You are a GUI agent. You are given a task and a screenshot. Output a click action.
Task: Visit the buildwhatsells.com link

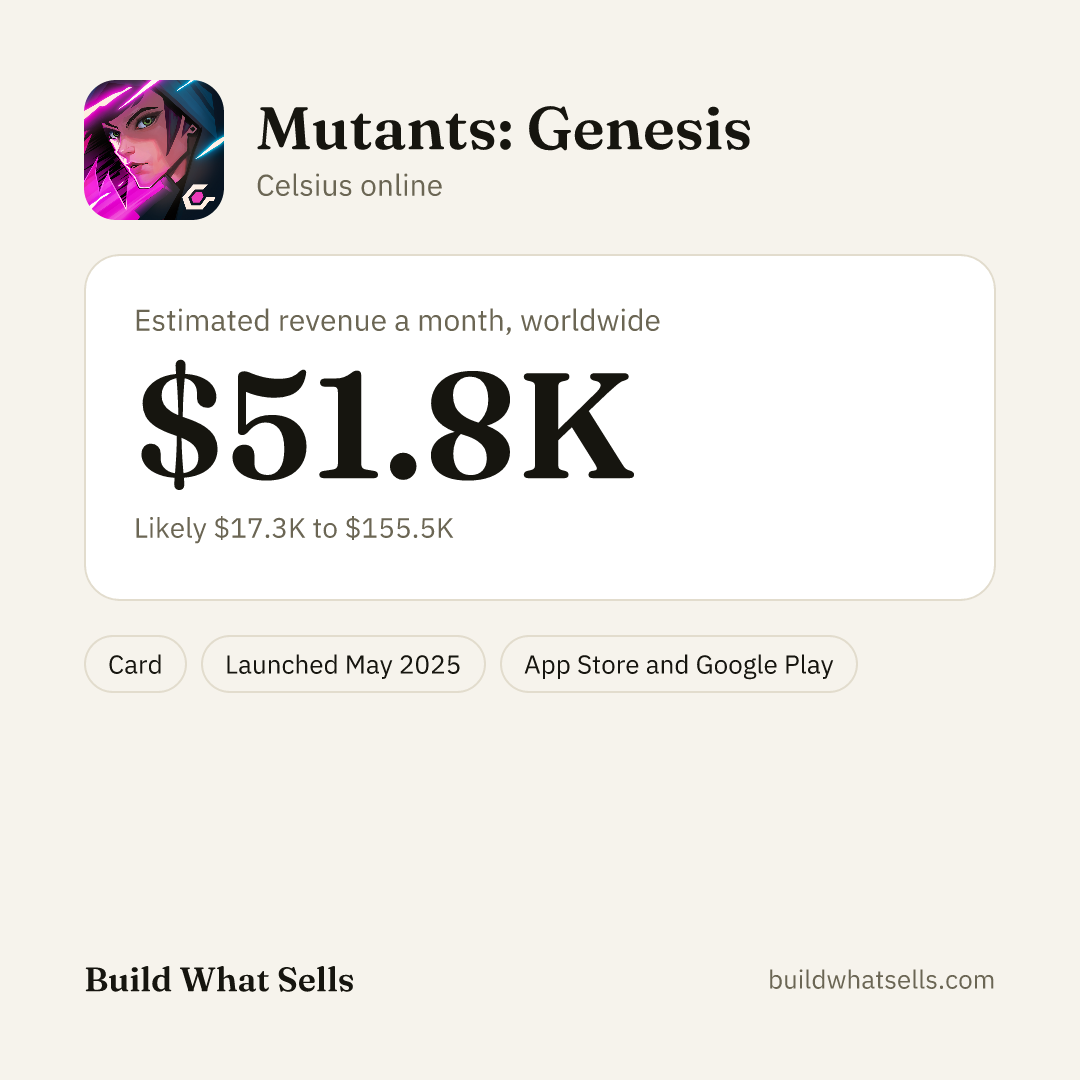click(881, 979)
